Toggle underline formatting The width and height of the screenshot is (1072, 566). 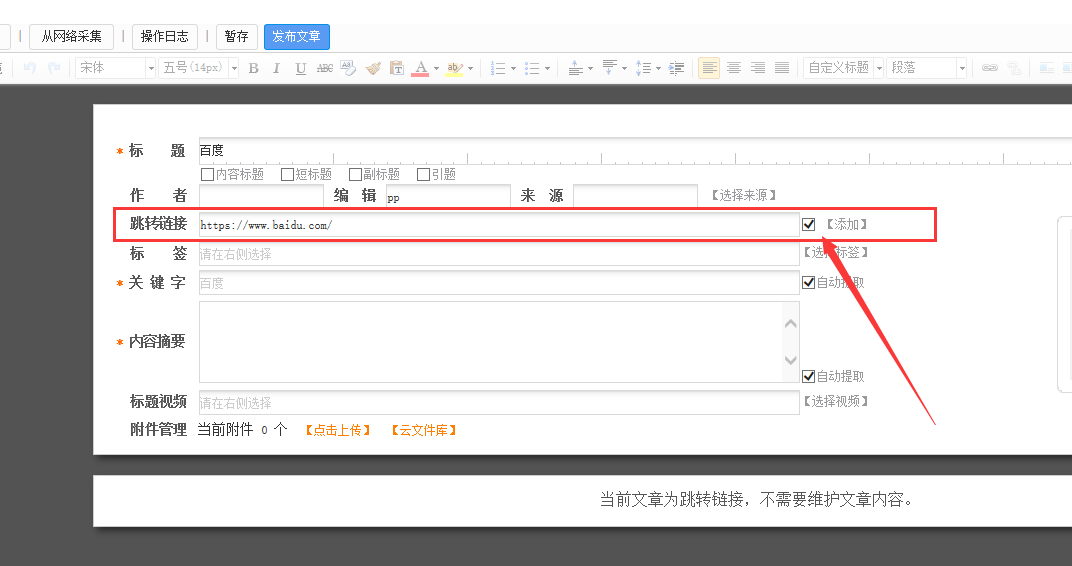(301, 68)
